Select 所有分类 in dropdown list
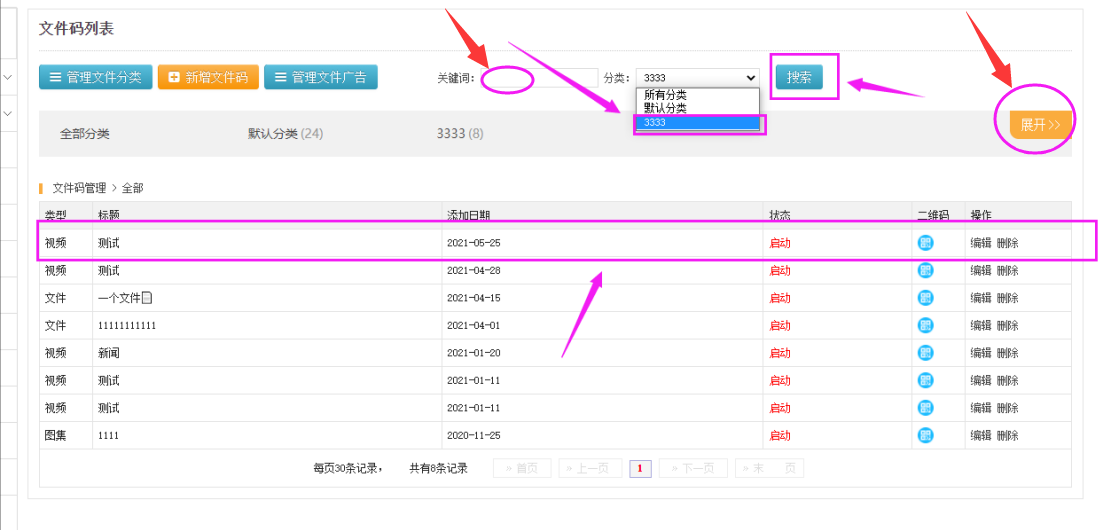Viewport: 1115px width, 530px height. click(x=665, y=95)
